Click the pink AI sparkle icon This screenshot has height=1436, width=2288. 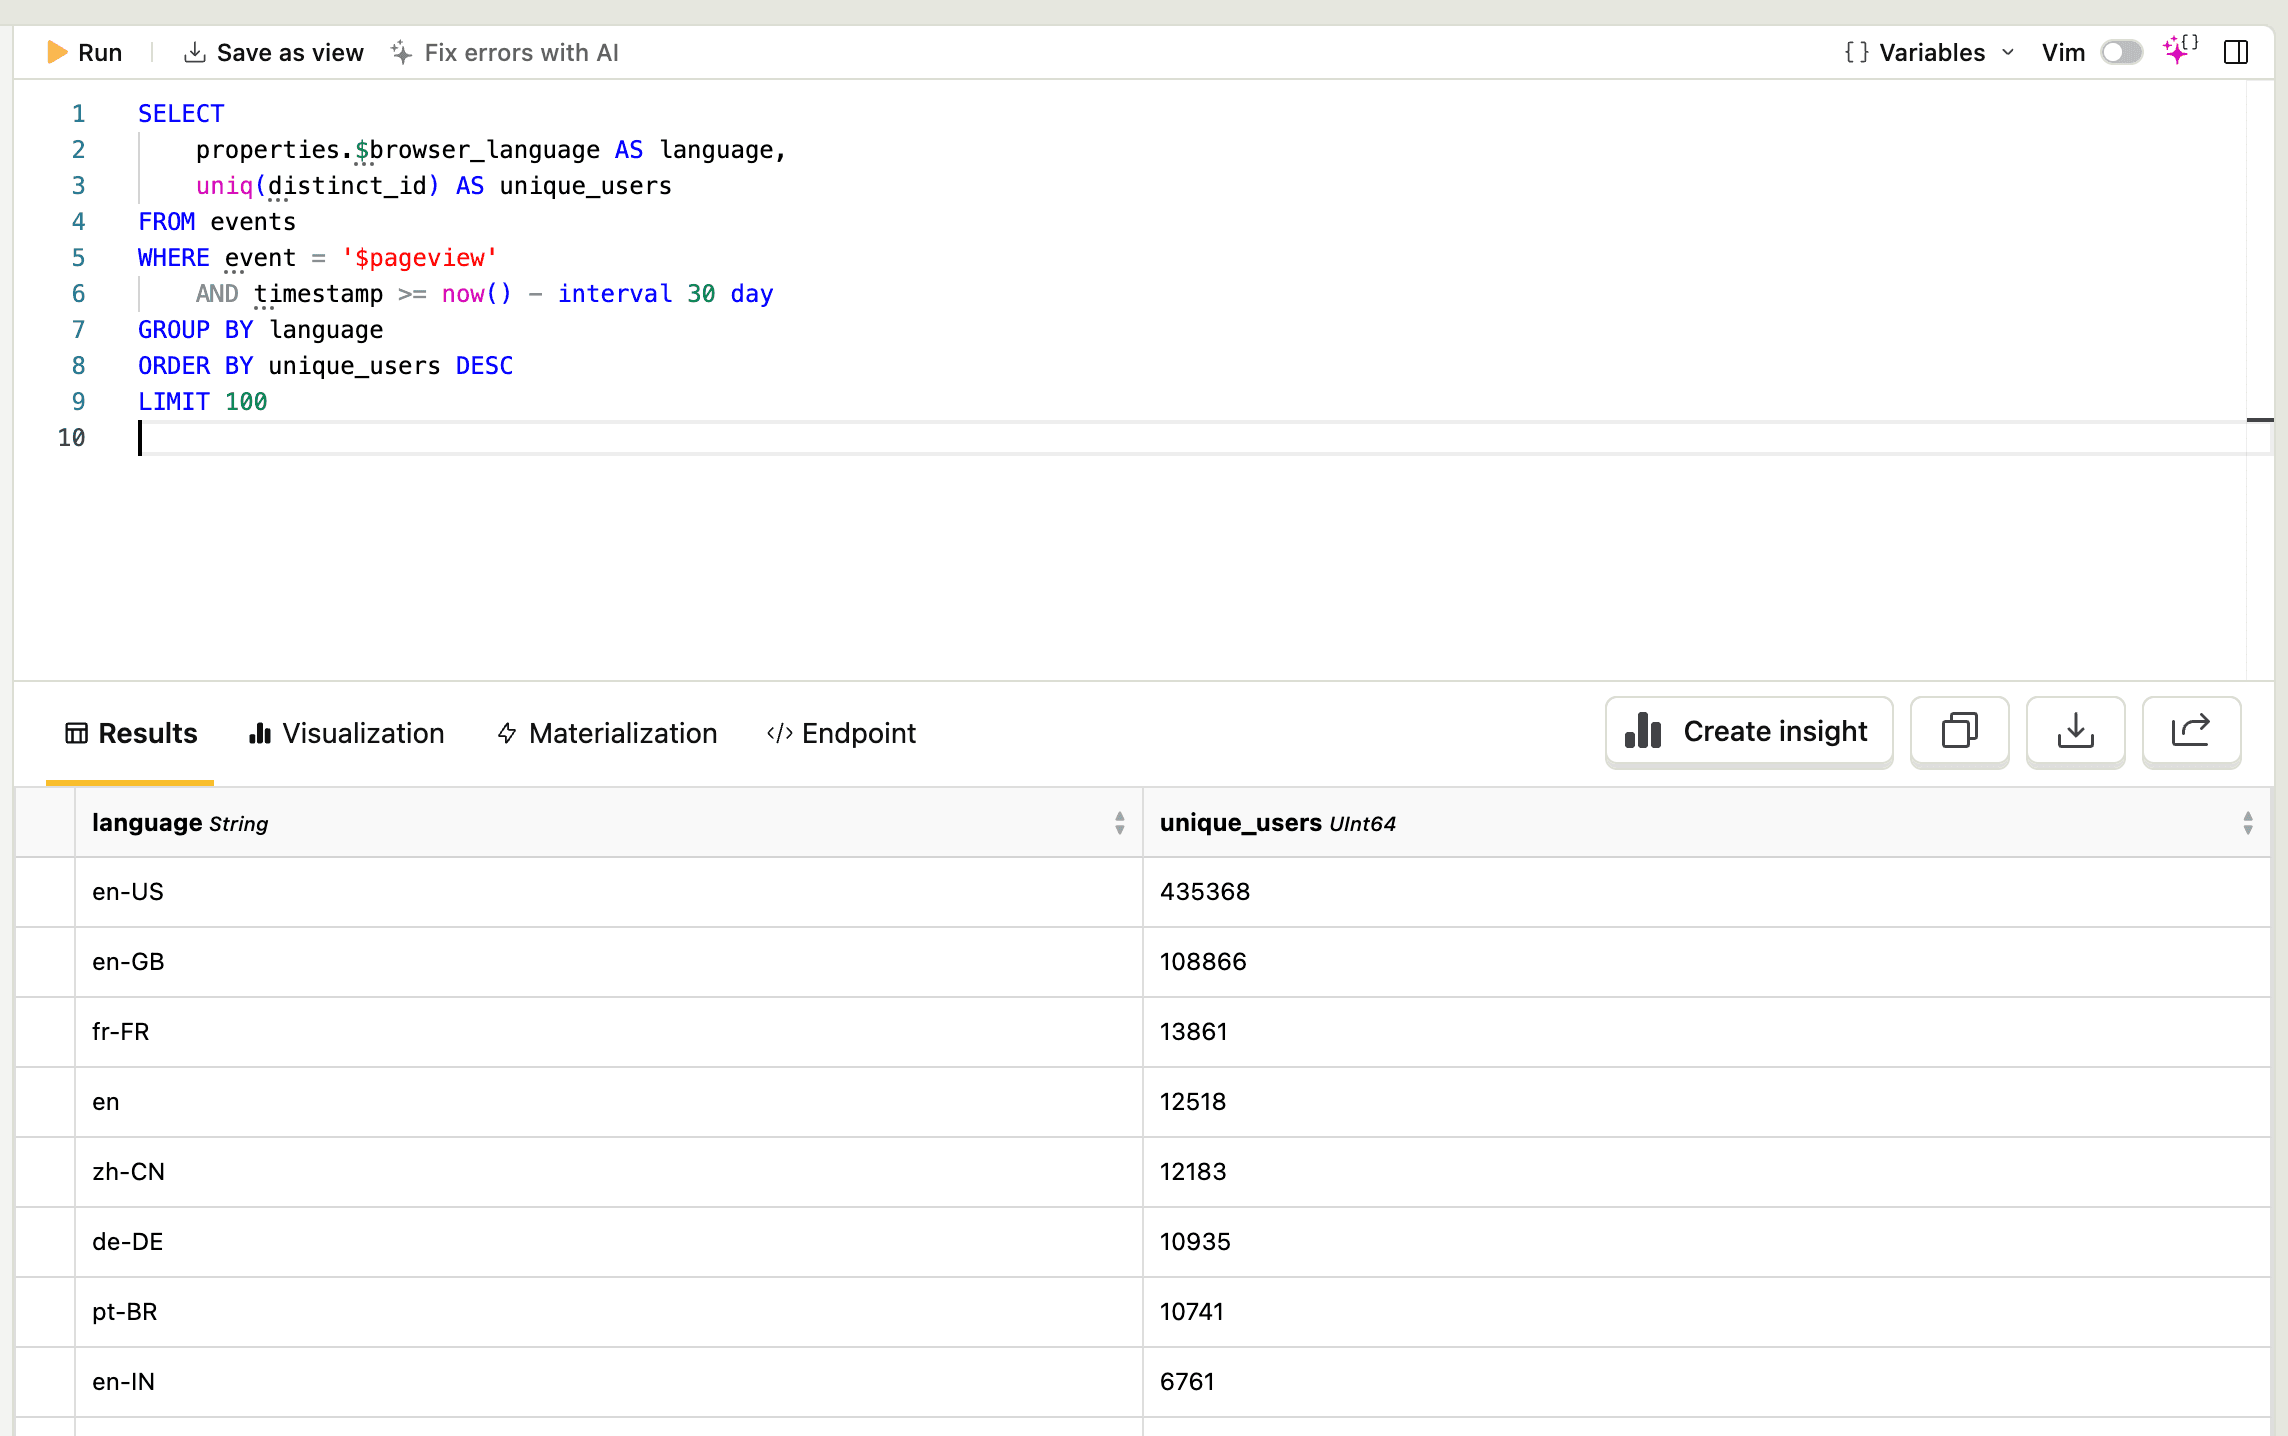coord(2179,50)
